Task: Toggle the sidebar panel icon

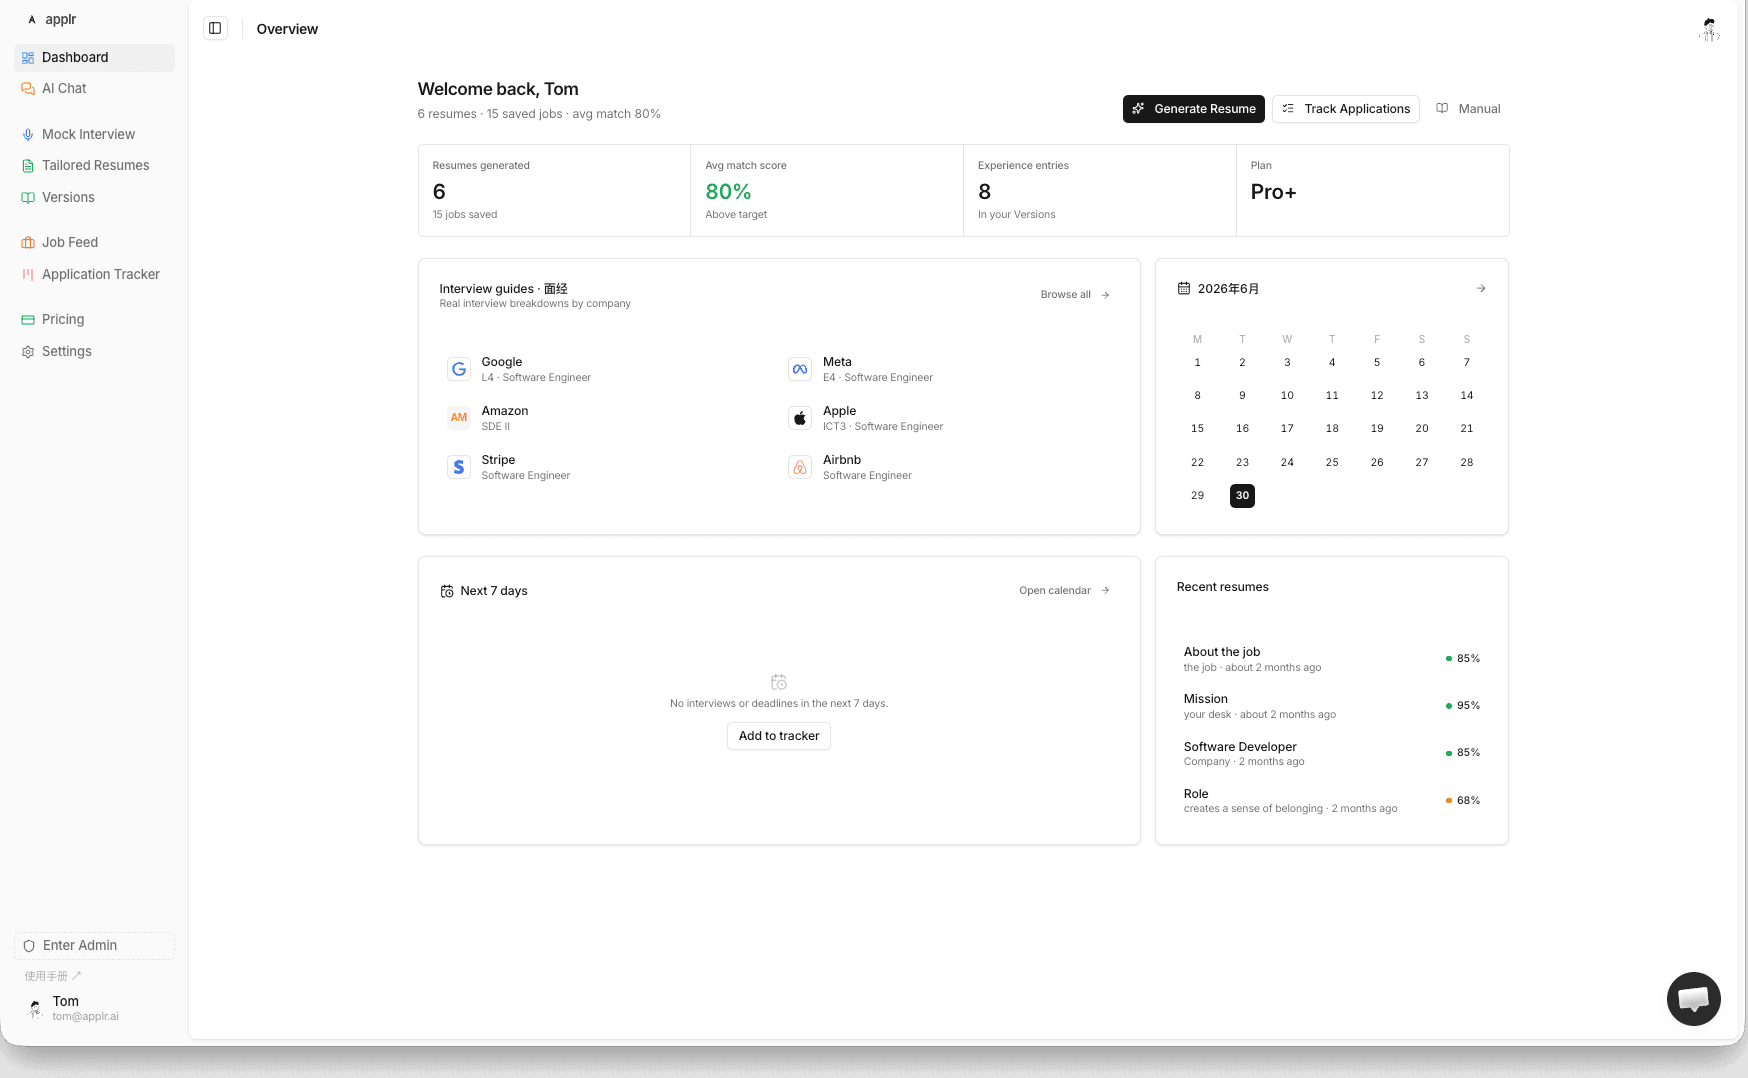Action: click(x=215, y=28)
